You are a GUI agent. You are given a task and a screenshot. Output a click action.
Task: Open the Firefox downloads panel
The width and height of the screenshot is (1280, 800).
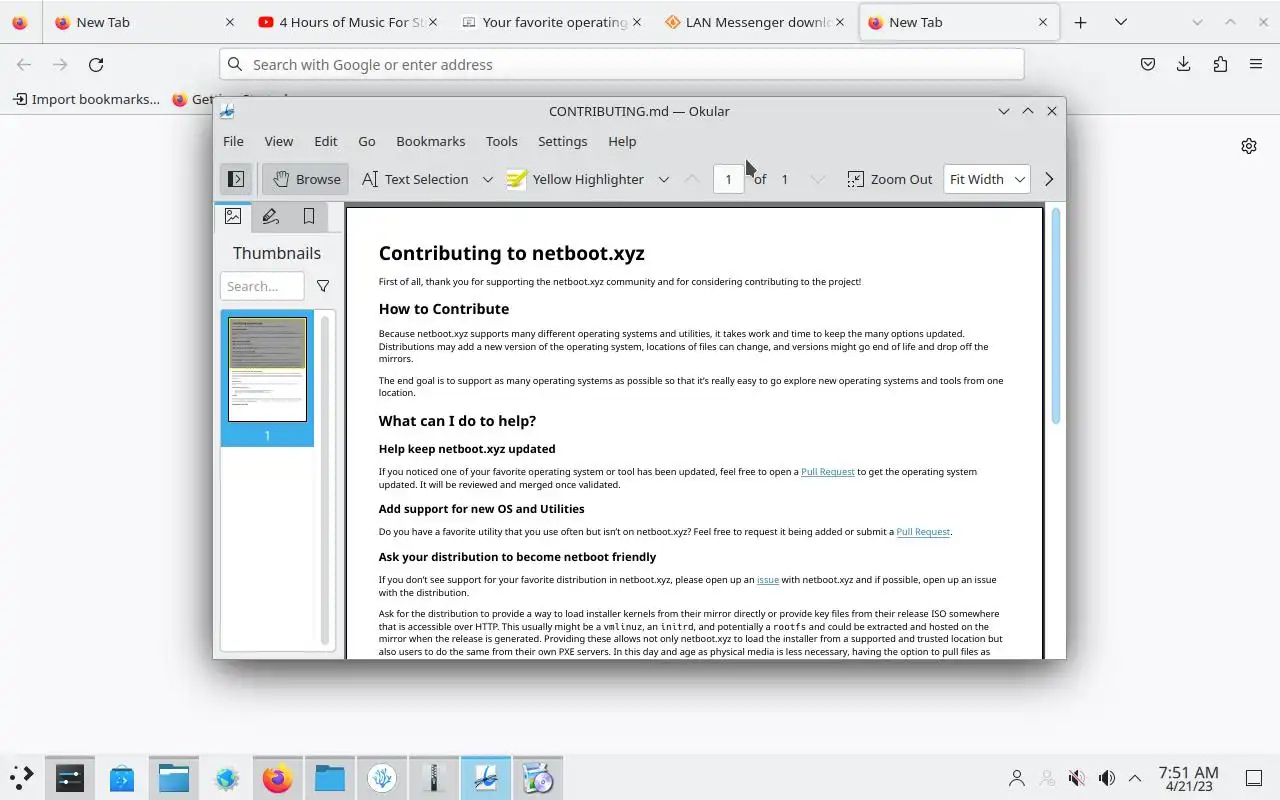[1184, 64]
